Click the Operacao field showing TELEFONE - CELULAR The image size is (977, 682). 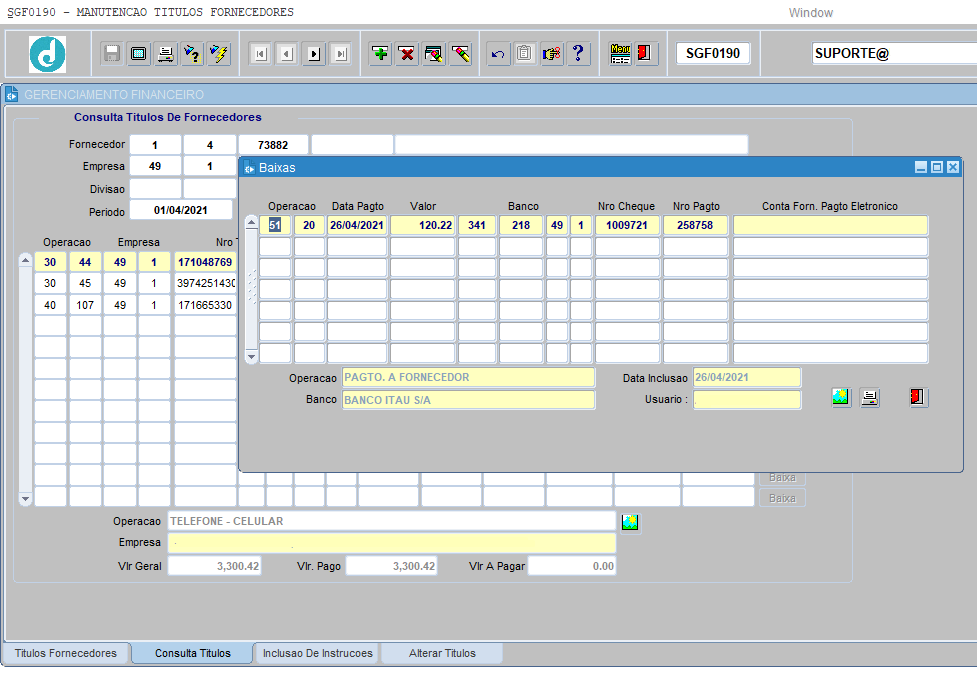click(x=392, y=521)
